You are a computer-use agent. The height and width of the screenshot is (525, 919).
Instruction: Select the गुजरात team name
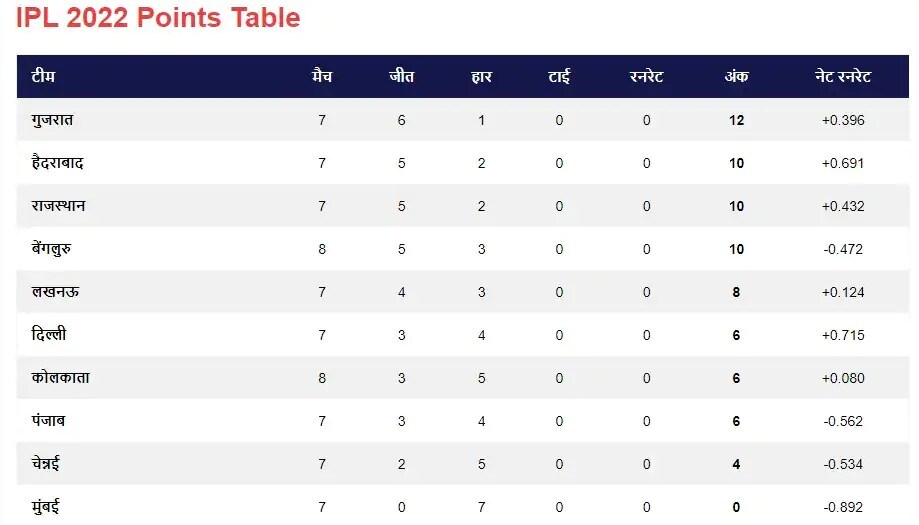[x=52, y=120]
